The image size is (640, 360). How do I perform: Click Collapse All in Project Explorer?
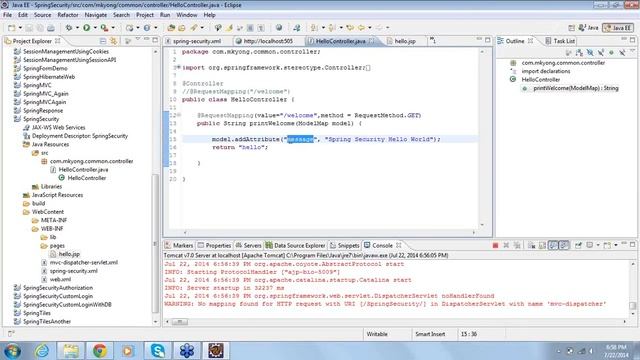[x=103, y=41]
